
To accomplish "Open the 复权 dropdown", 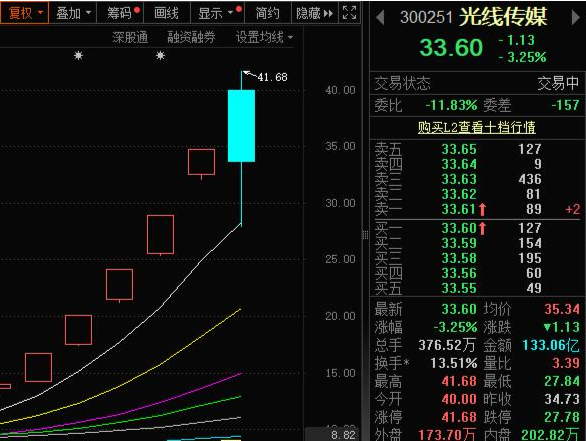I will coord(24,13).
